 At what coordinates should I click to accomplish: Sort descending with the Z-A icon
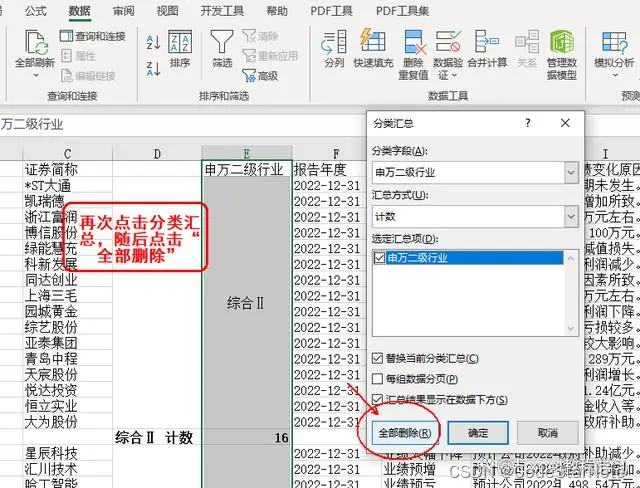click(153, 69)
